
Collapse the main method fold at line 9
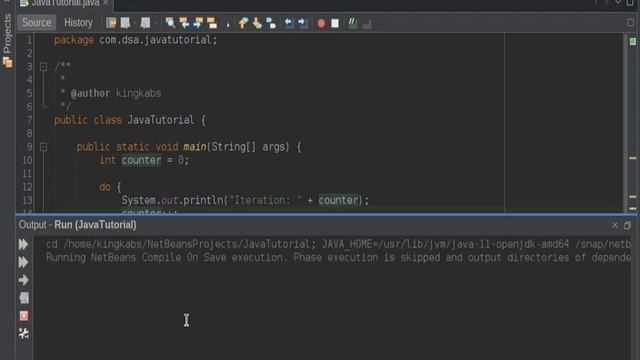(43, 147)
